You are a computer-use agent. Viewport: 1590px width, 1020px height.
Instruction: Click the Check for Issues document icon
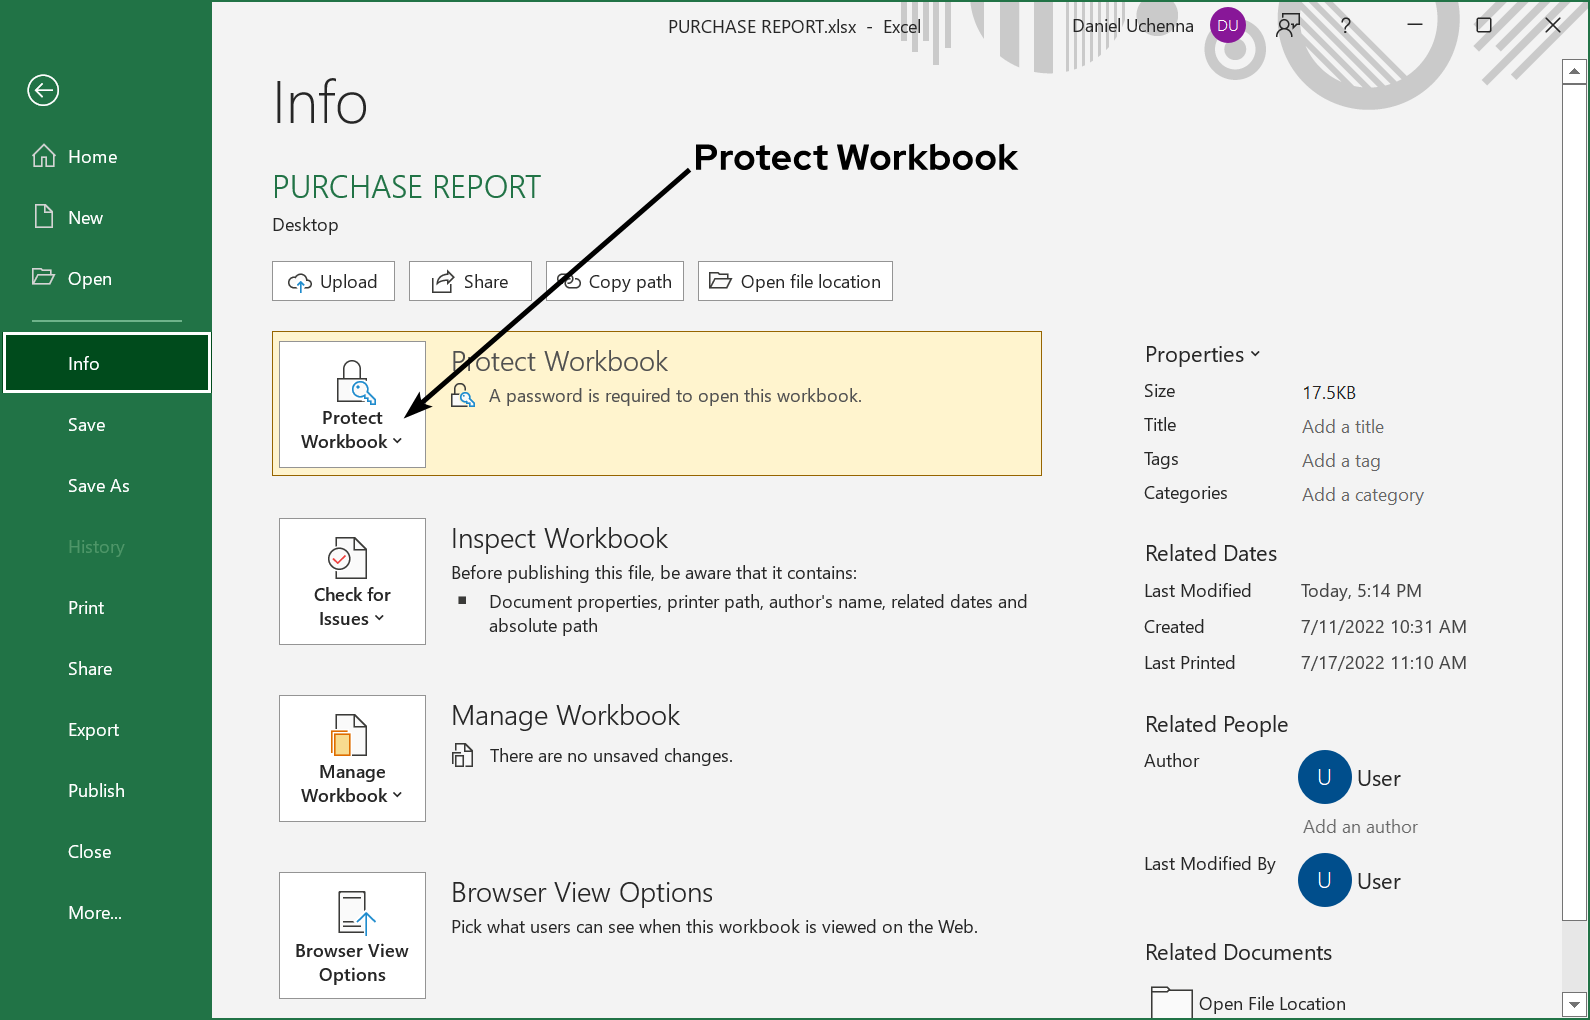[348, 558]
